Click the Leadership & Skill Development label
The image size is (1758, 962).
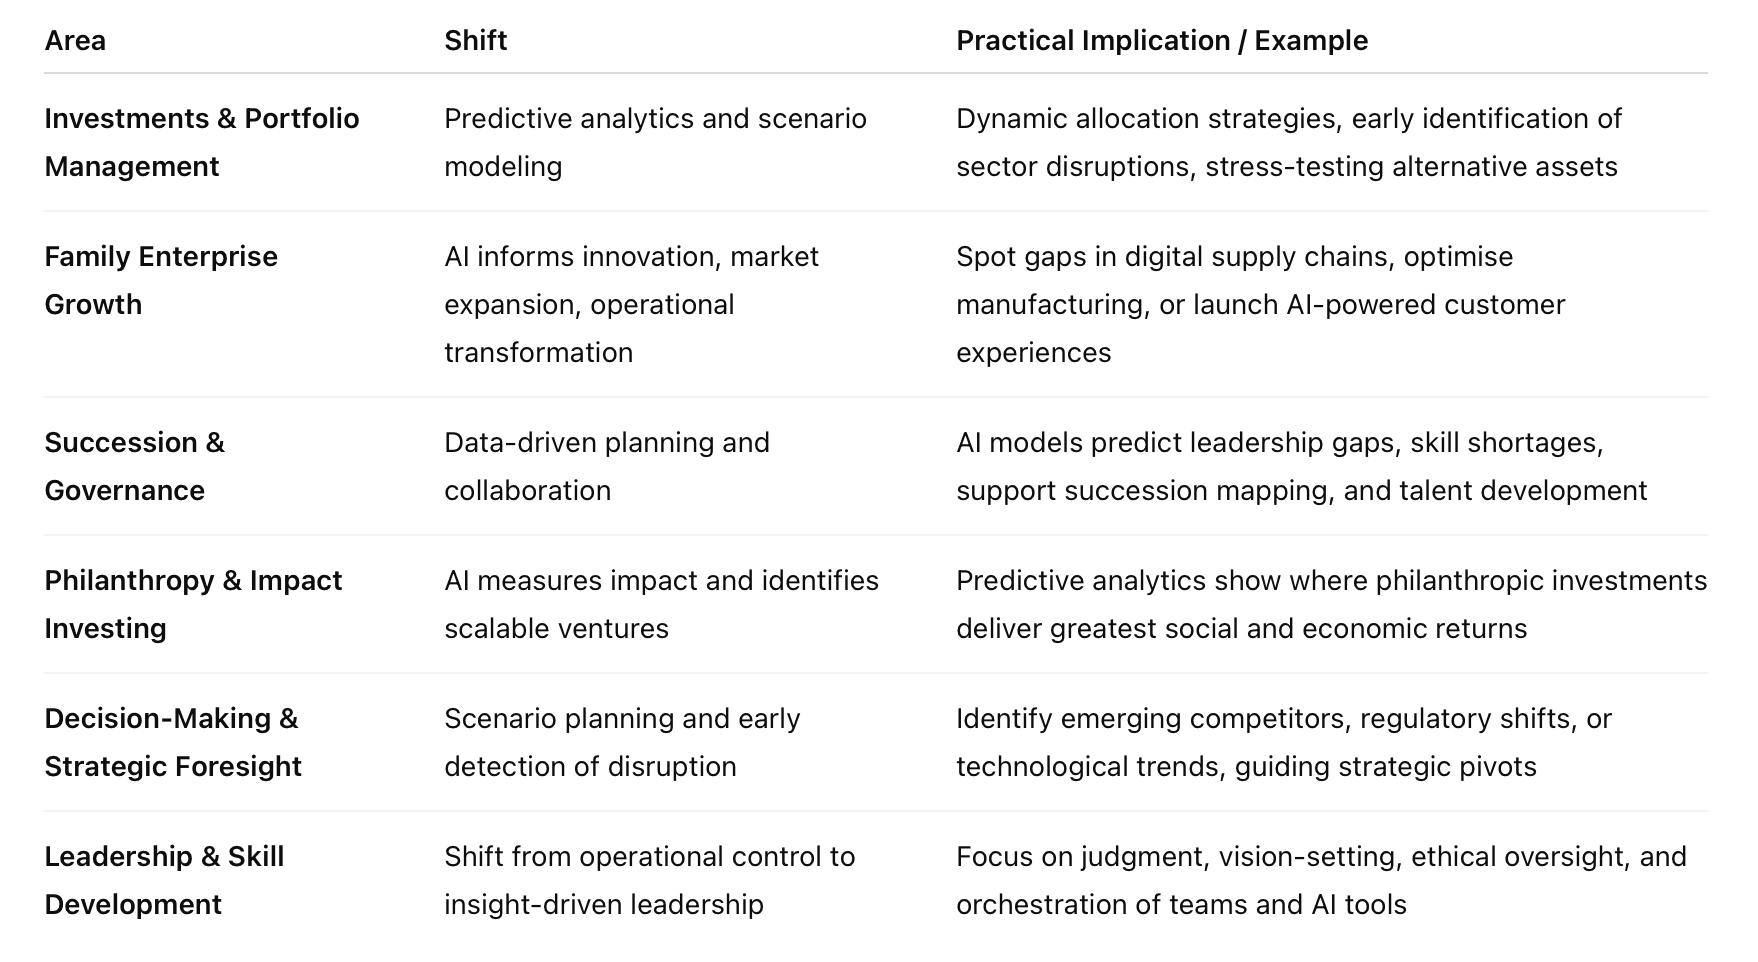164,880
